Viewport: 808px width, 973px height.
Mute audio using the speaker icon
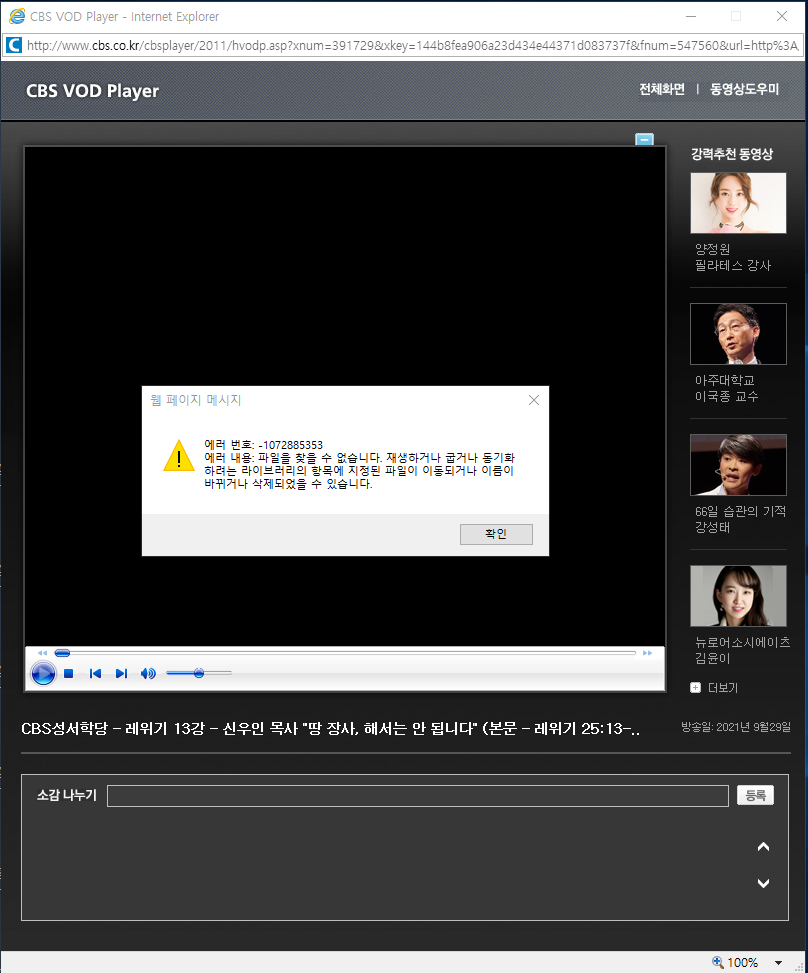click(148, 674)
